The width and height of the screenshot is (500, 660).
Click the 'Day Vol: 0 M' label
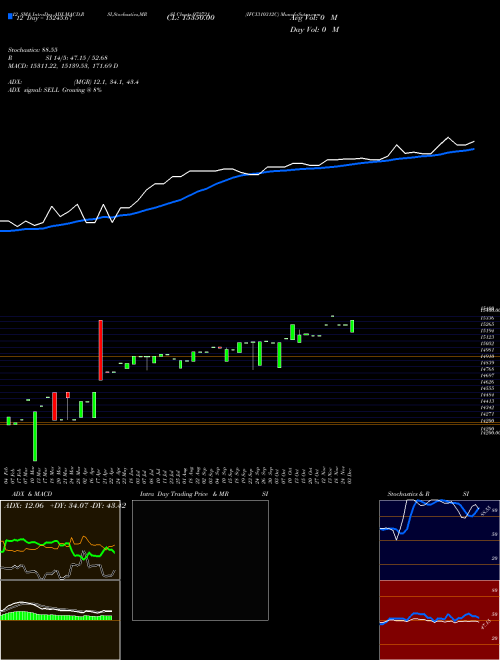point(314,29)
